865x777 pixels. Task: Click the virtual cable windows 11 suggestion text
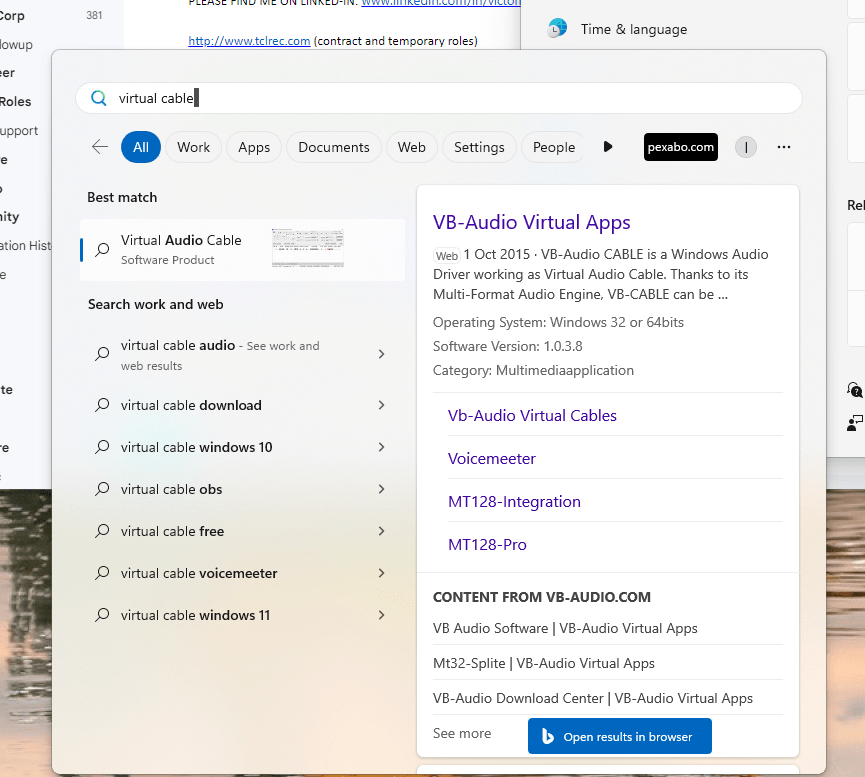point(195,615)
